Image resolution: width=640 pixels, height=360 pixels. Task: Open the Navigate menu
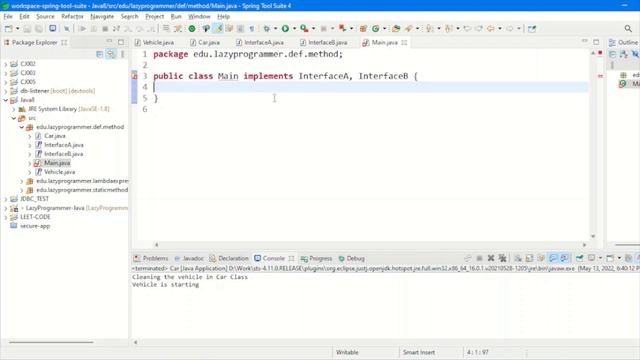102,16
